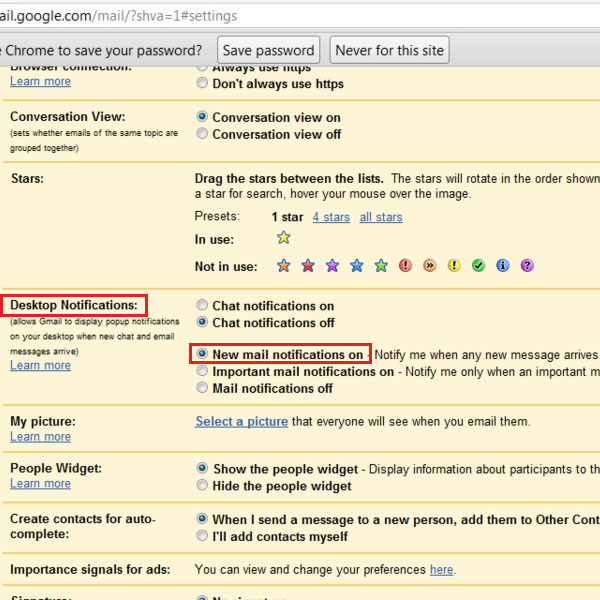Click the yellow star in use

pos(284,238)
